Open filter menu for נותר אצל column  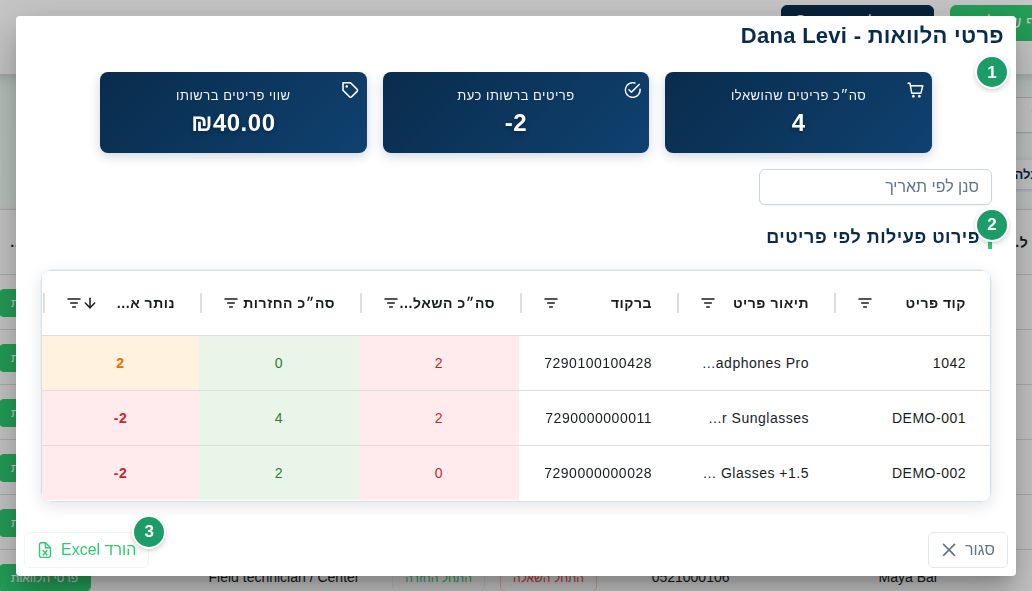[x=74, y=303]
